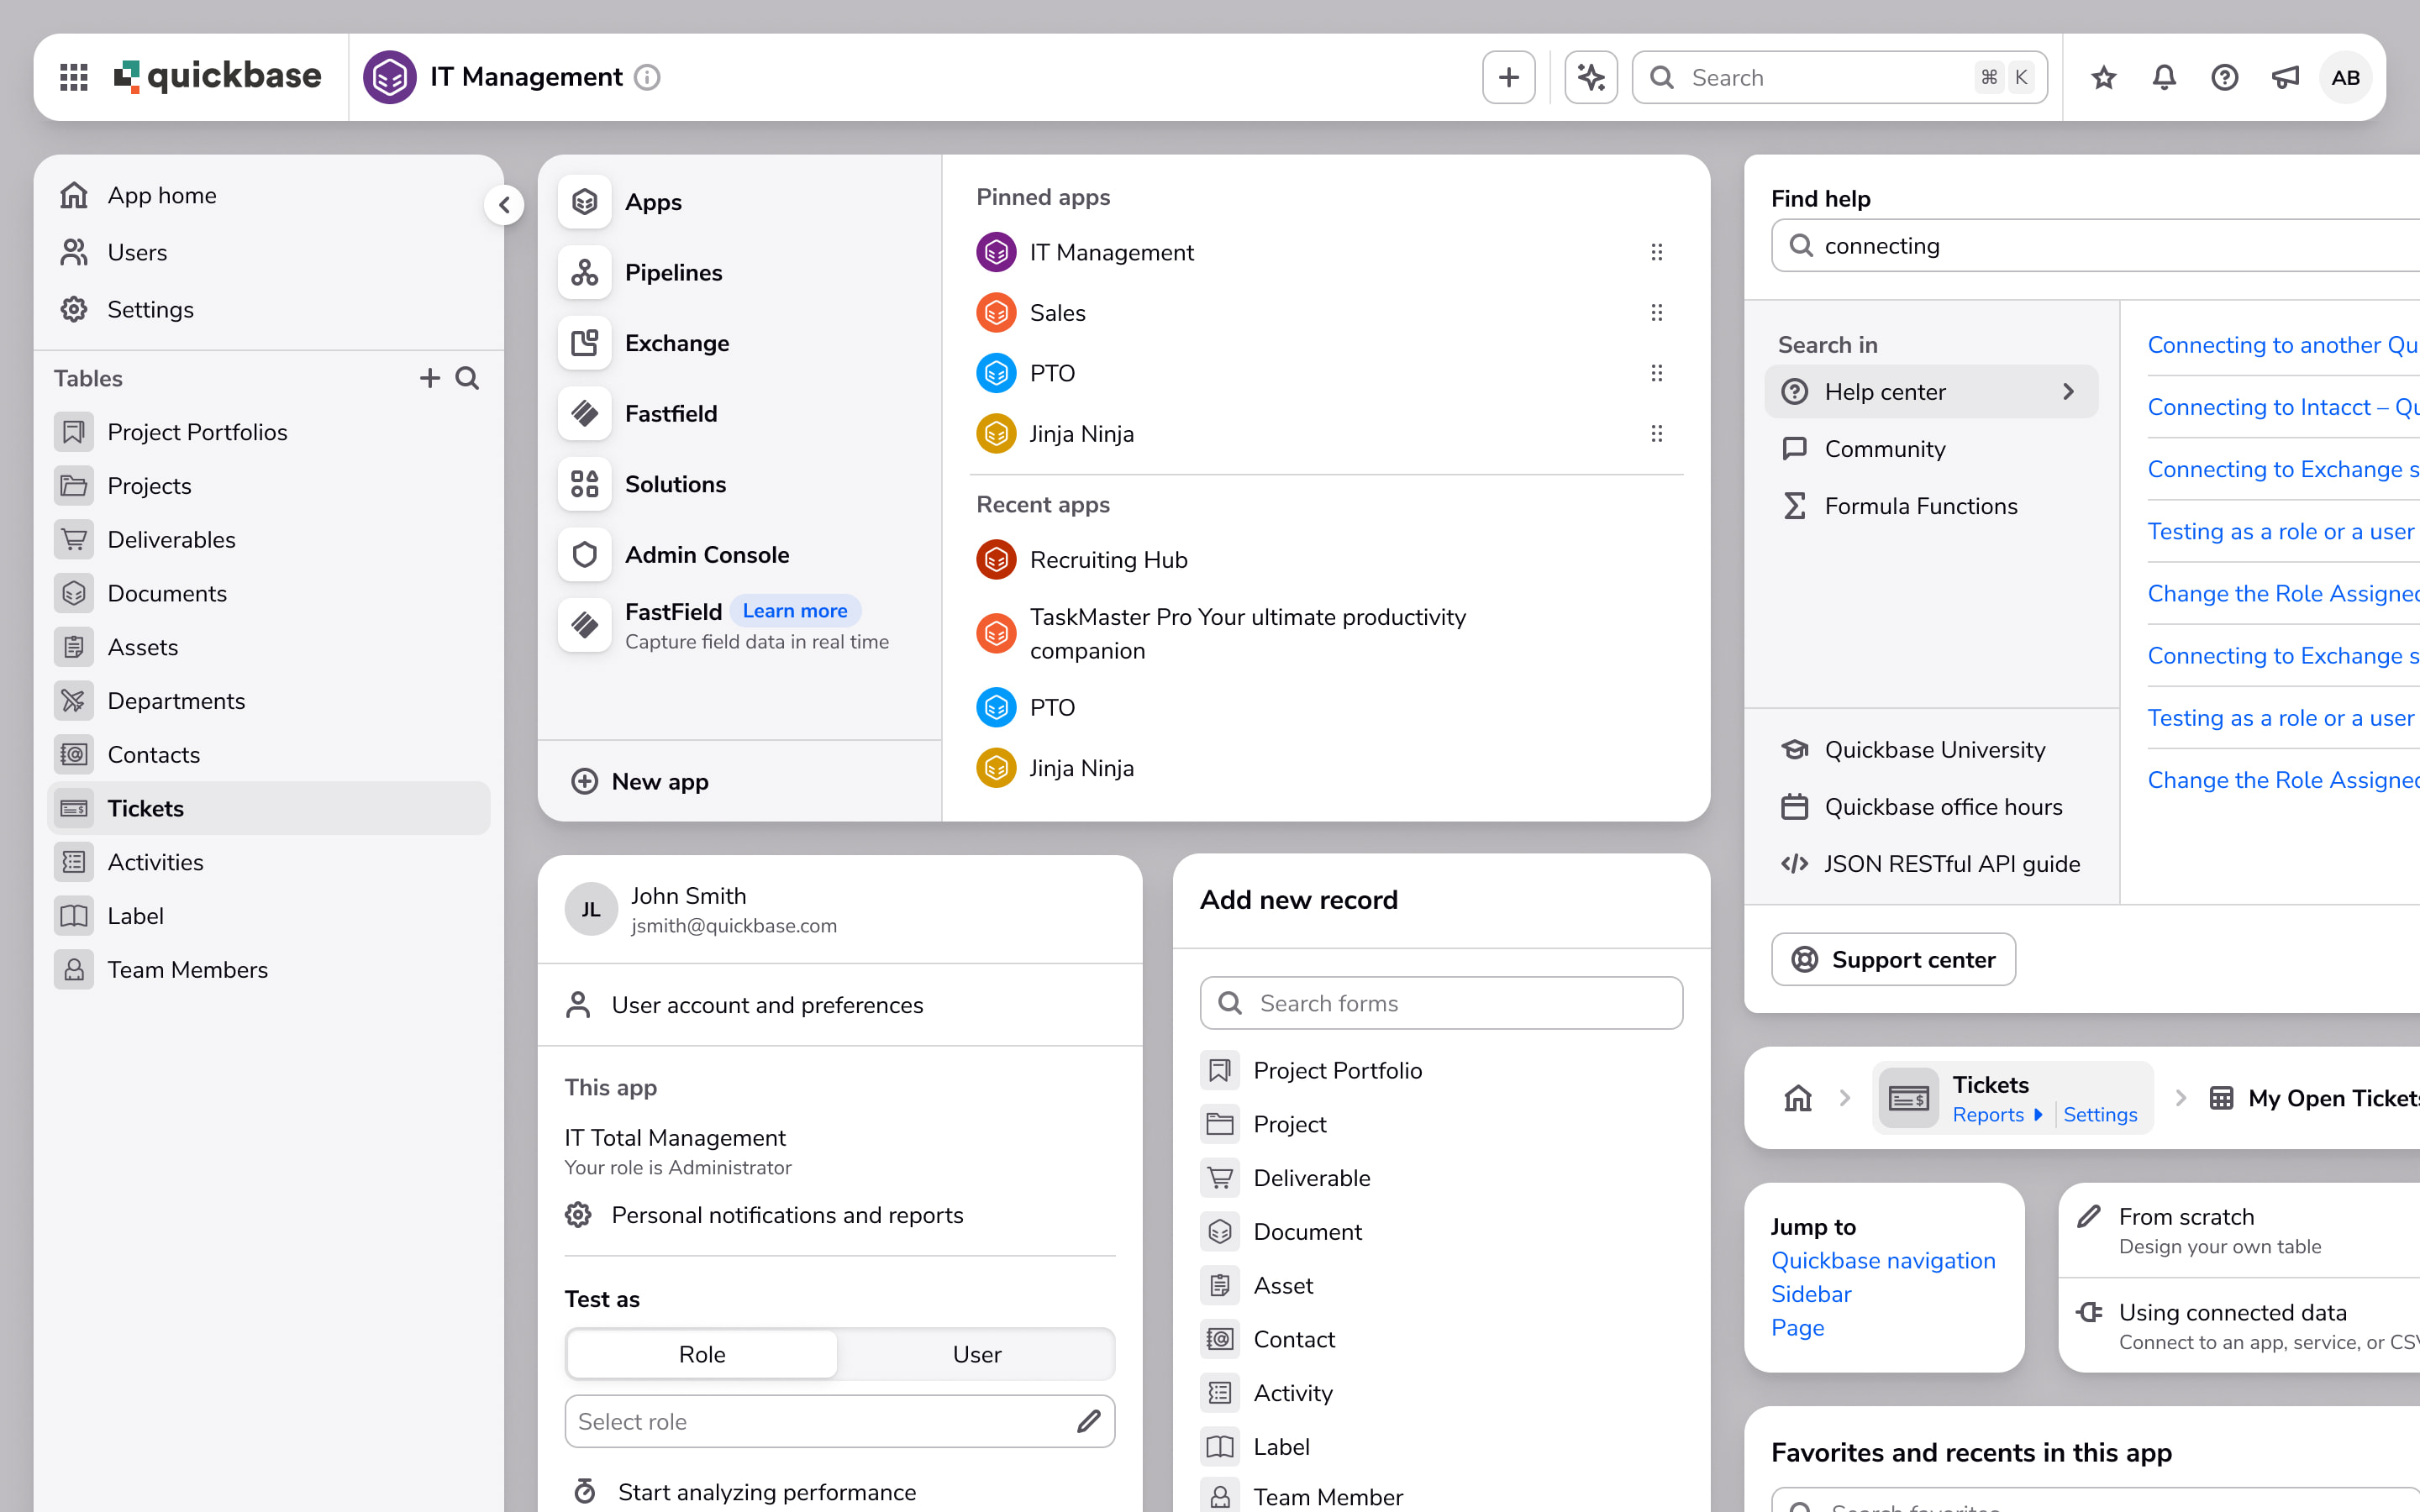Click drag handle for IT Management pinned app
The height and width of the screenshot is (1512, 2420).
click(1657, 252)
